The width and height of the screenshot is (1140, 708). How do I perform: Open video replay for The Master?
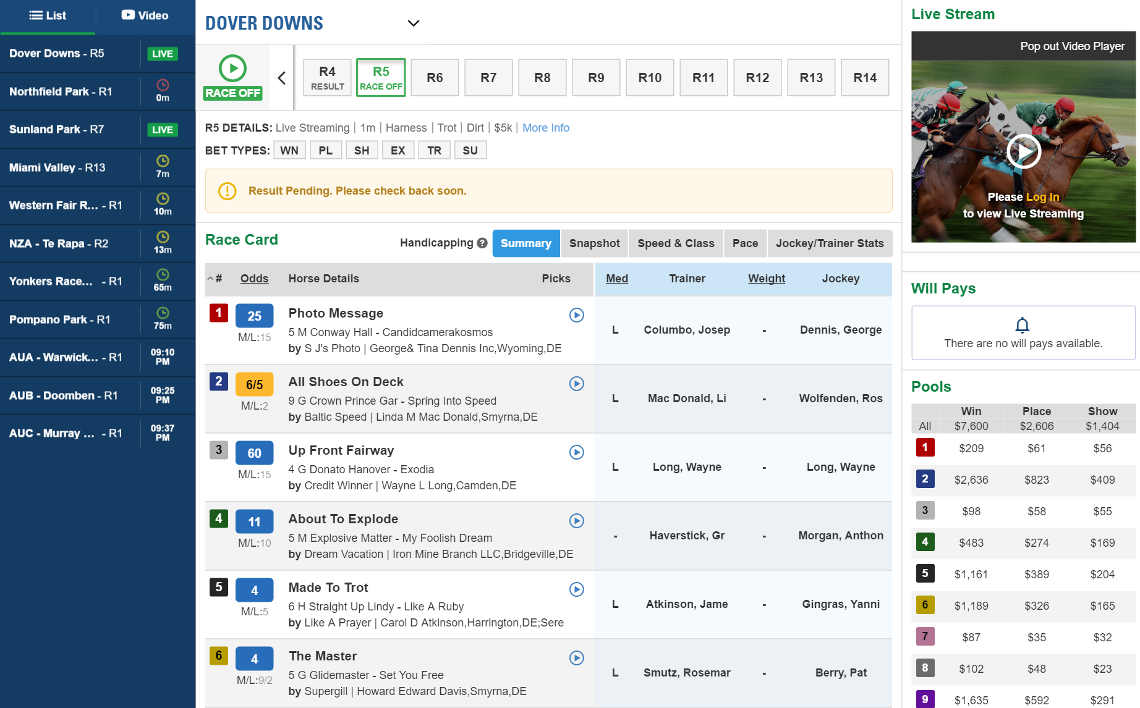click(x=576, y=657)
